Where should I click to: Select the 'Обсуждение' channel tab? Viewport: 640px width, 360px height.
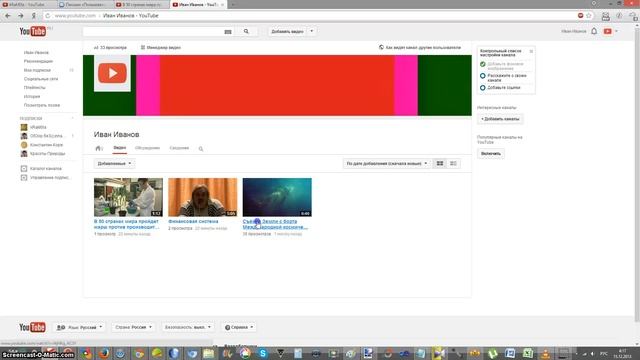[x=147, y=148]
